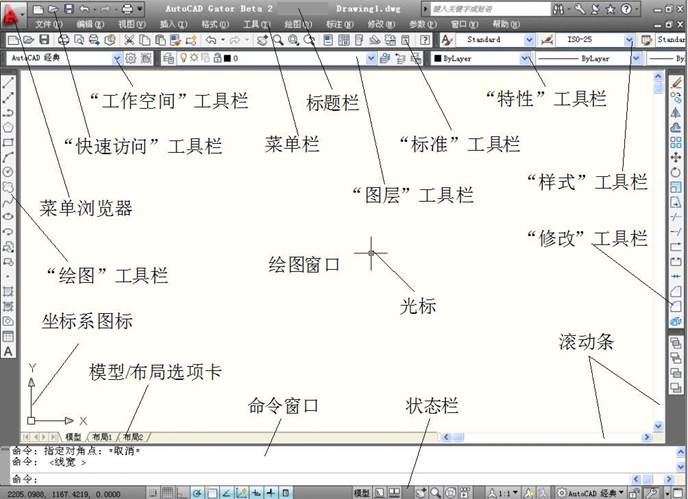
Task: Click Copy icon in standard toolbar
Action: [x=145, y=40]
